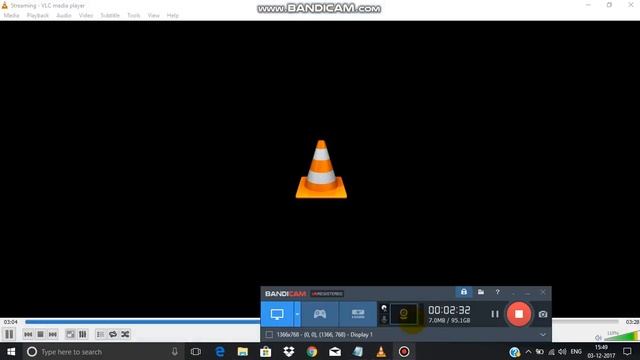Stop VLC playback
Viewport: 640px width, 360px height.
(x=40, y=334)
